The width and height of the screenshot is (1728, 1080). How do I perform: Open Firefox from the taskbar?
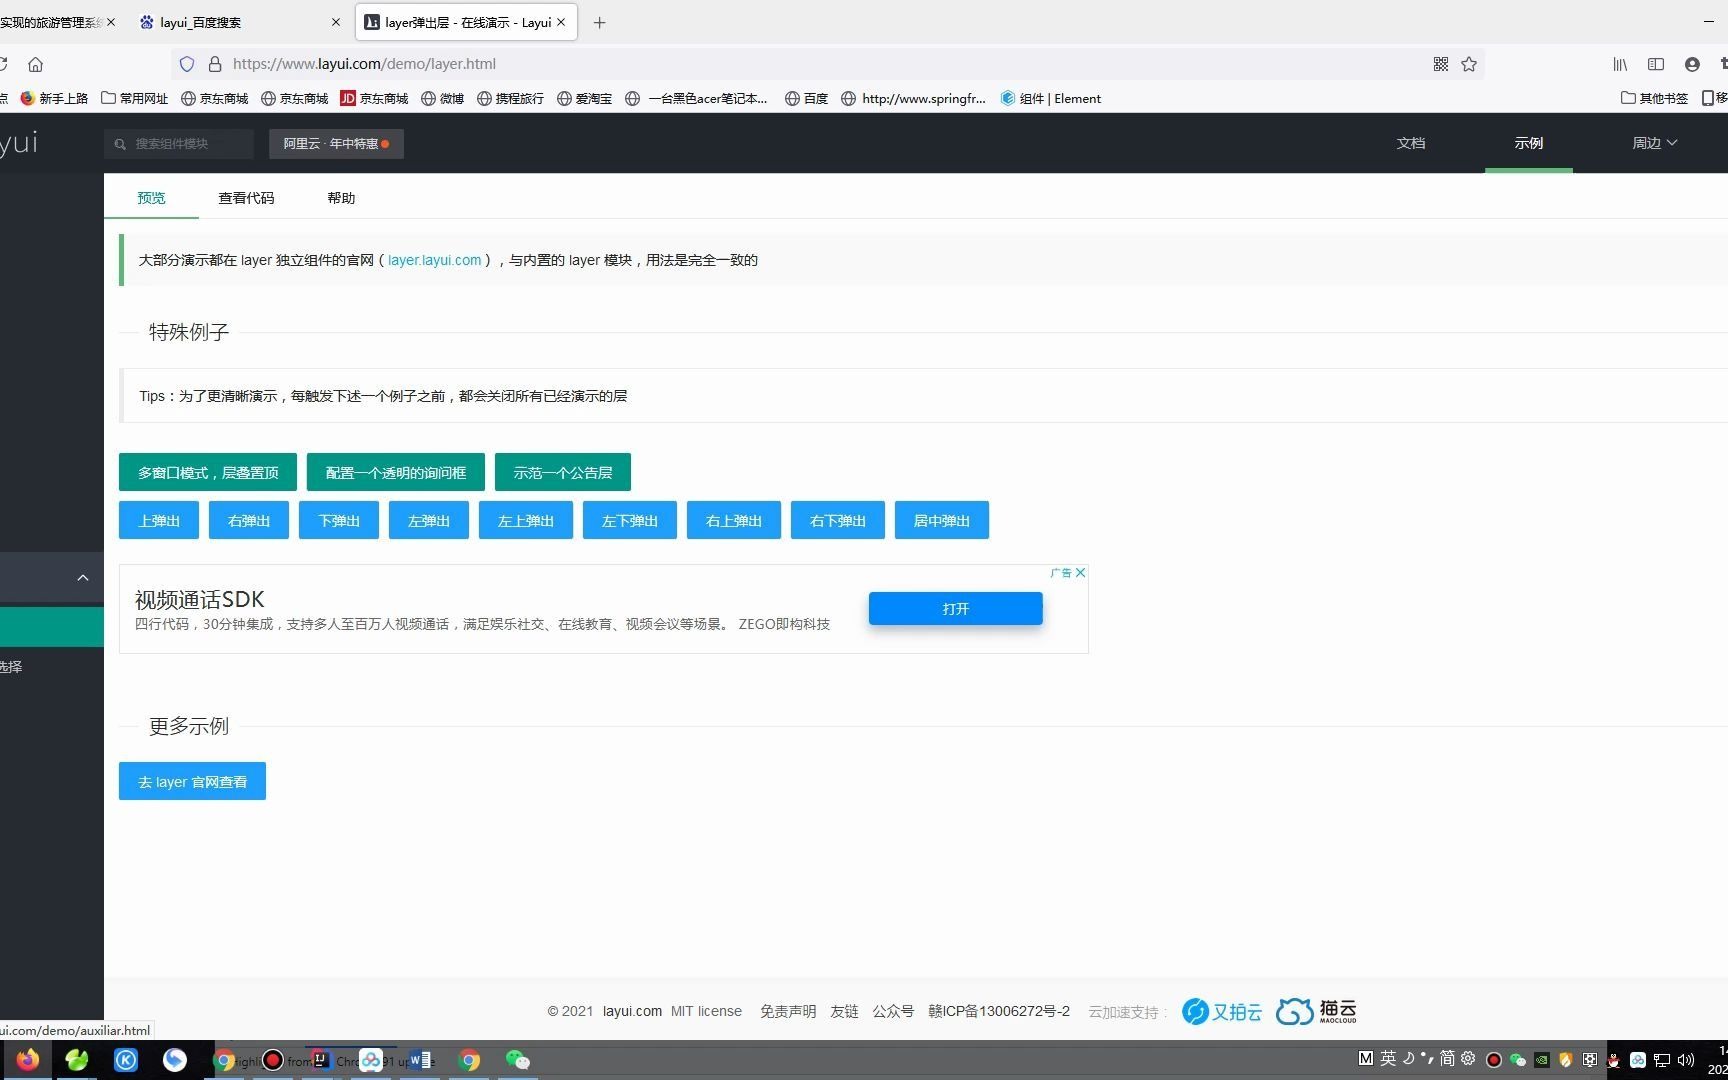point(27,1060)
